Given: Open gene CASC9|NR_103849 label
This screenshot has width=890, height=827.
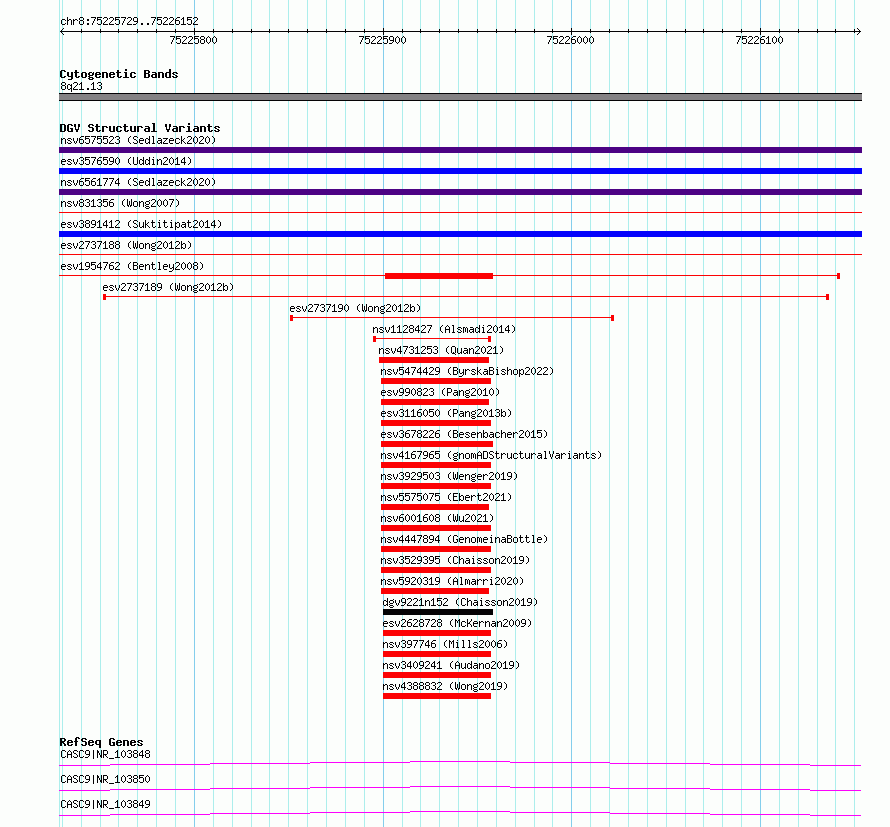Looking at the screenshot, I should pos(106,804).
